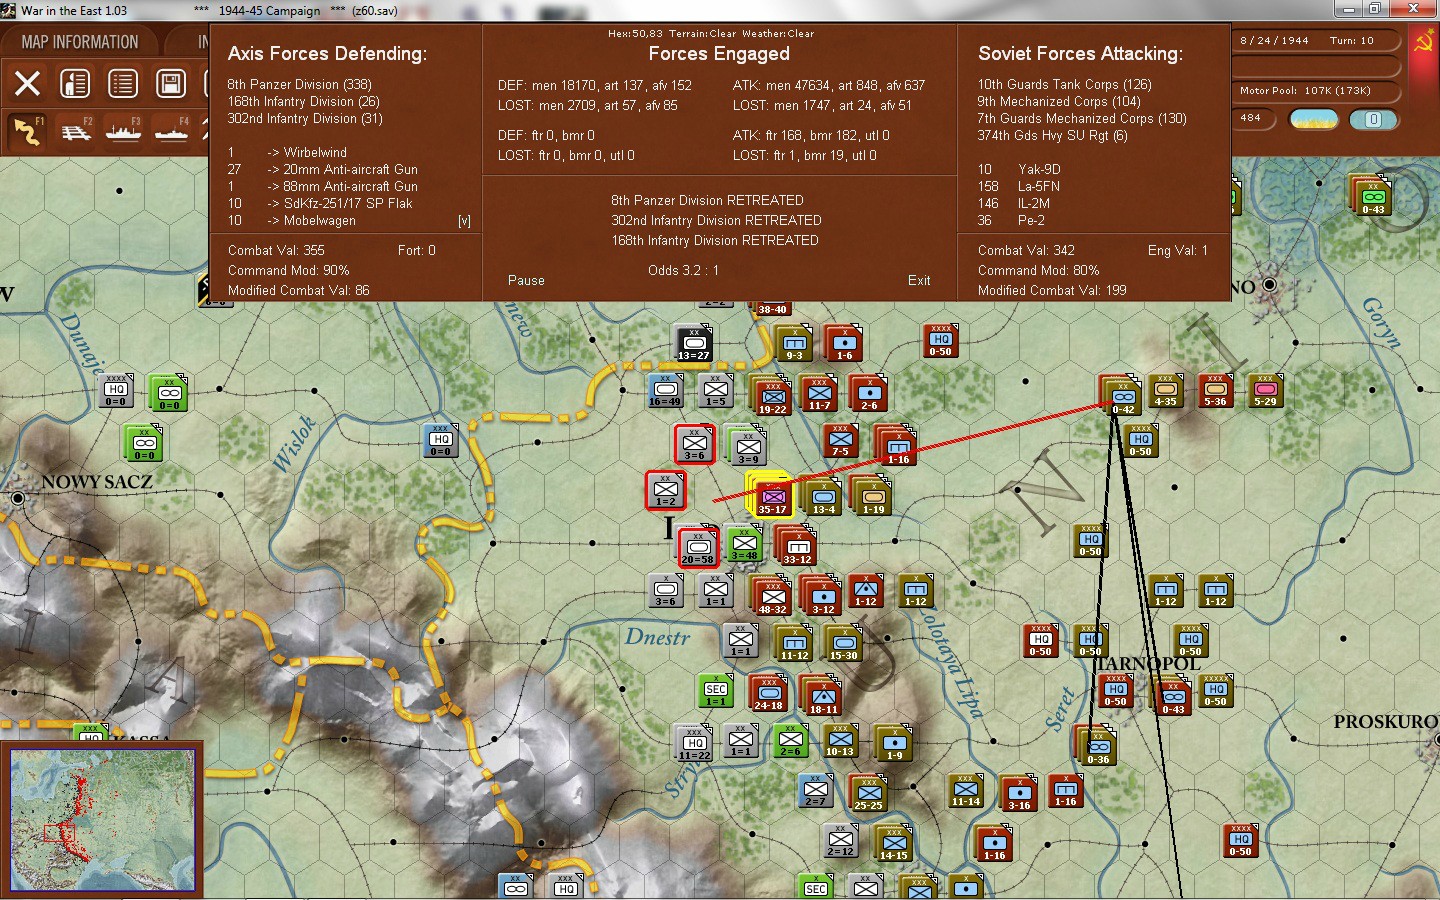The height and width of the screenshot is (900, 1440).
Task: Select the 3-12 artillery counter
Action: click(823, 596)
